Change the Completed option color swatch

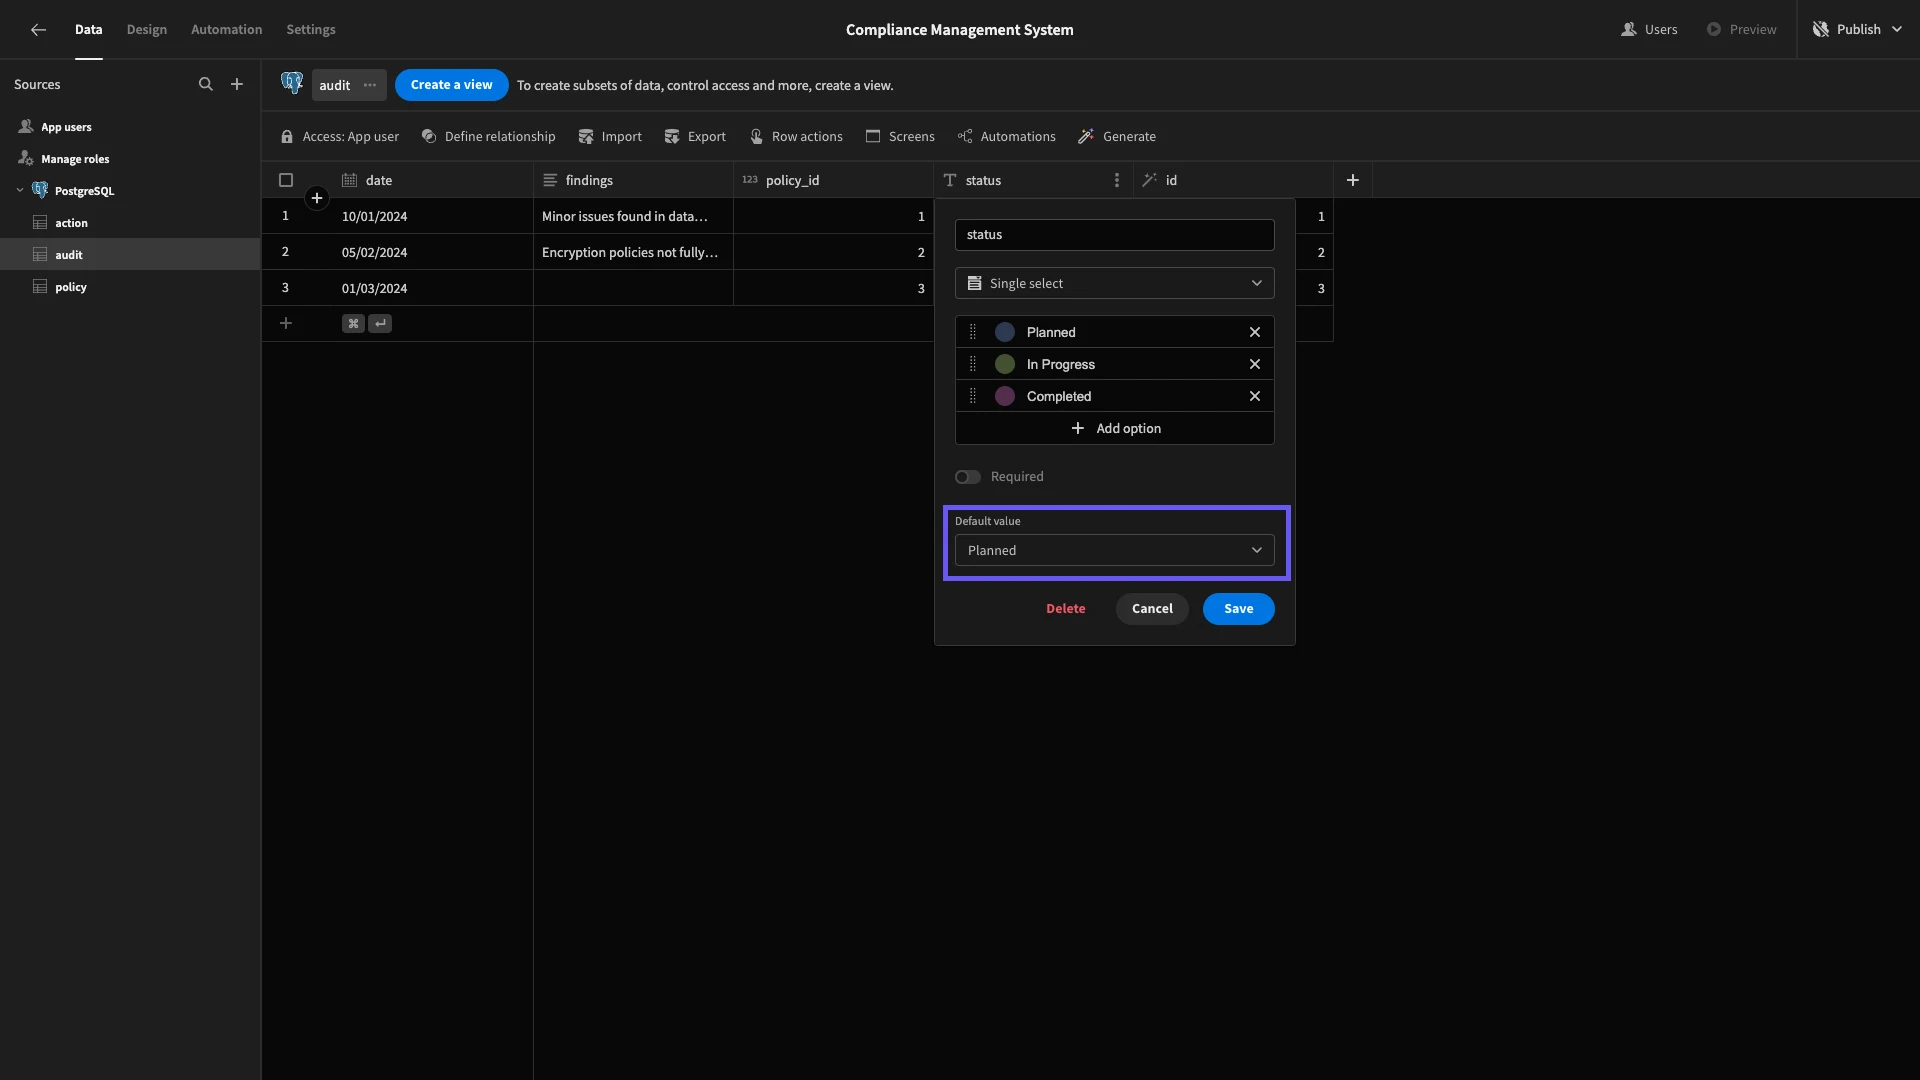[1005, 397]
